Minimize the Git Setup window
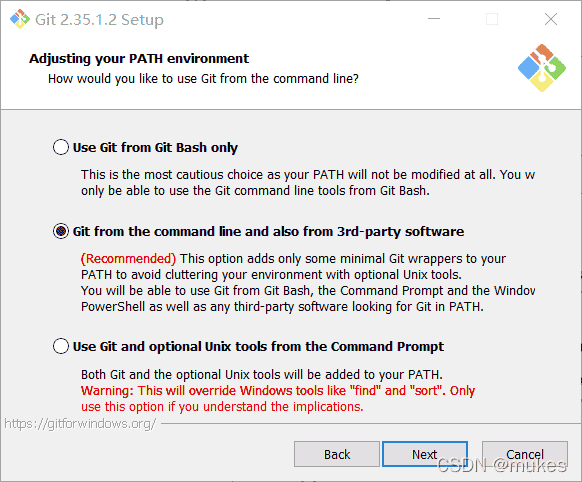Viewport: 582px width, 482px height. (434, 19)
